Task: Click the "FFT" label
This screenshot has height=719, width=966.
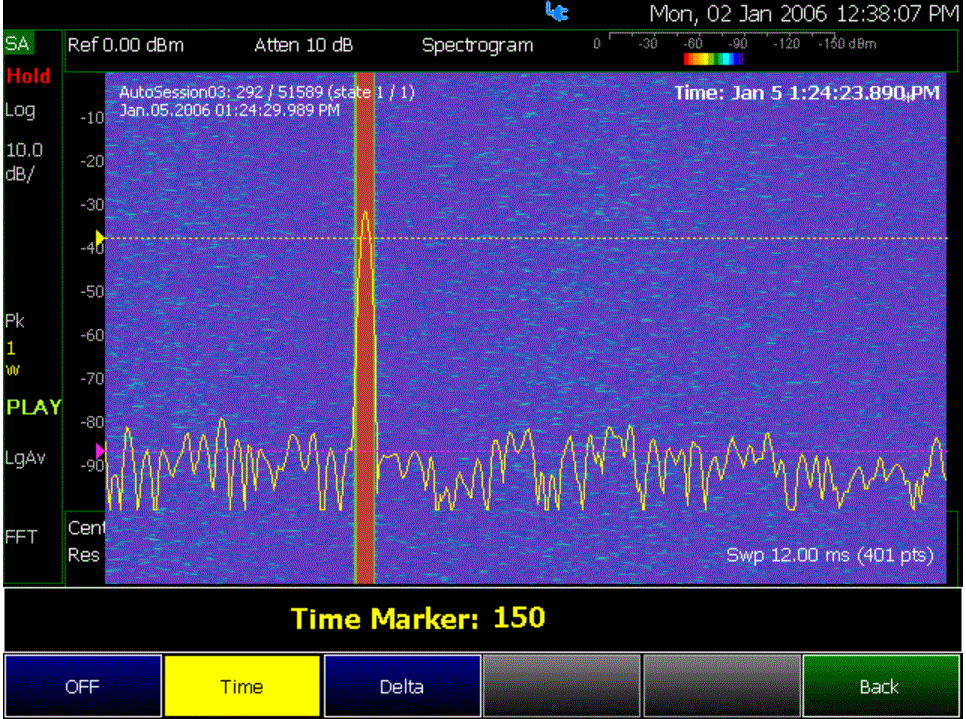Action: (x=21, y=537)
